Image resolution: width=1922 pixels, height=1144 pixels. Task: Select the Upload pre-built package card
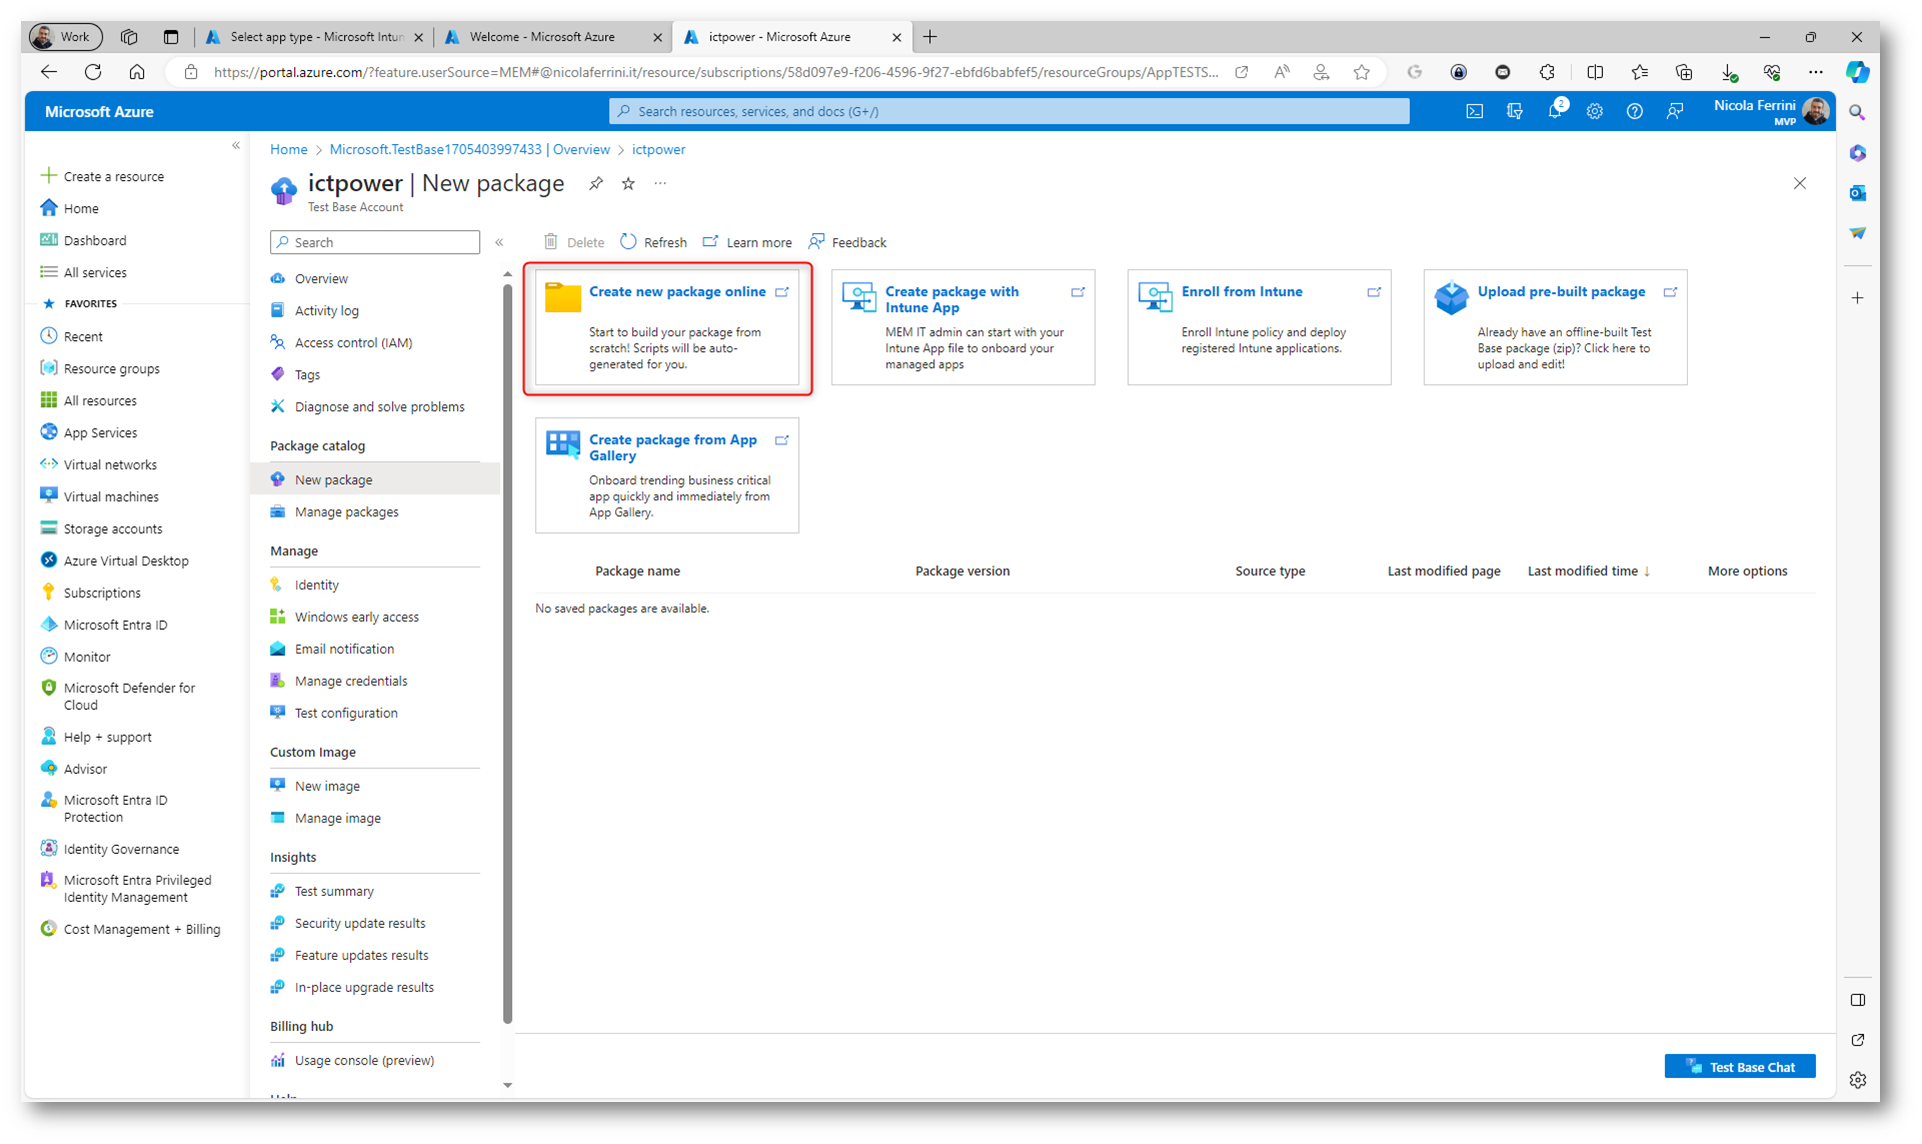(1561, 292)
